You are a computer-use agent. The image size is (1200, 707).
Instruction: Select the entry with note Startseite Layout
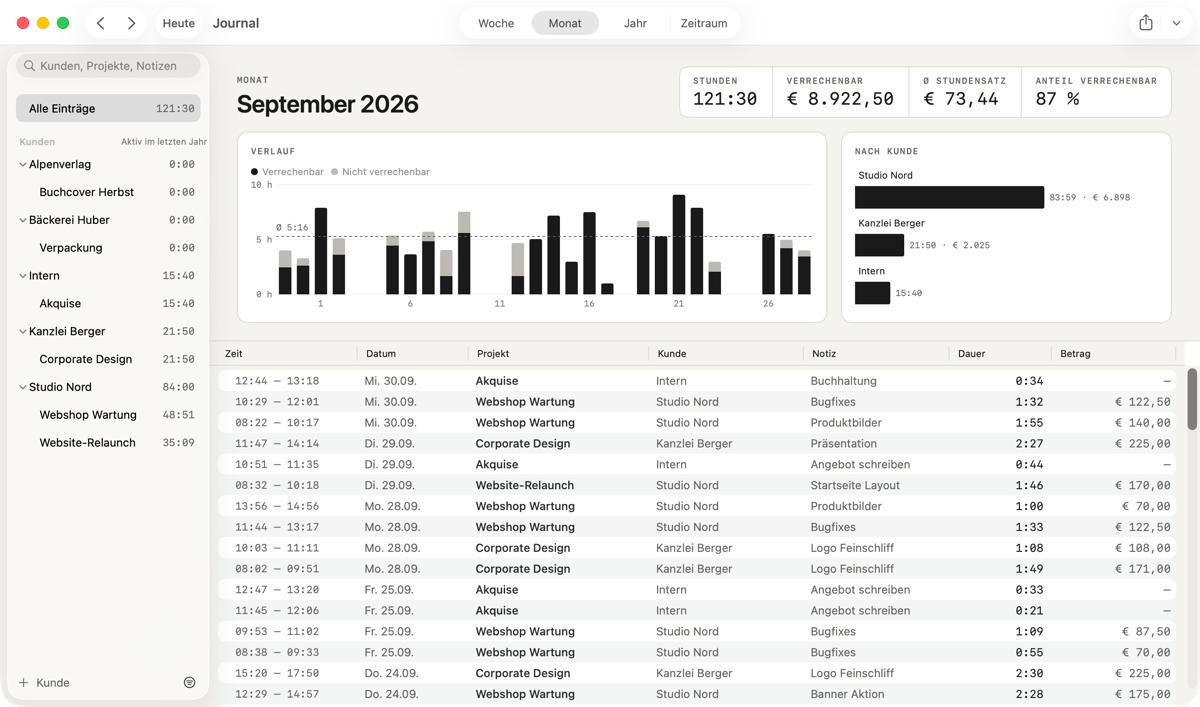point(697,486)
